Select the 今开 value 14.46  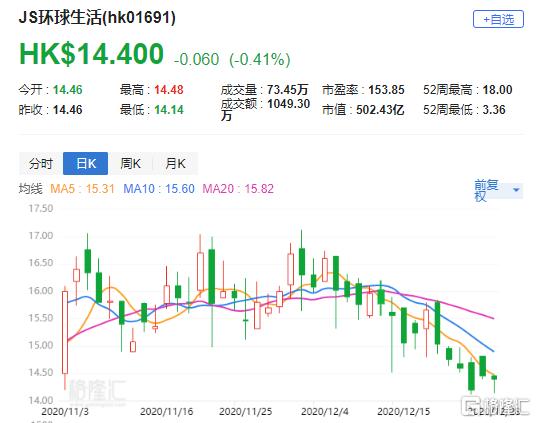68,90
